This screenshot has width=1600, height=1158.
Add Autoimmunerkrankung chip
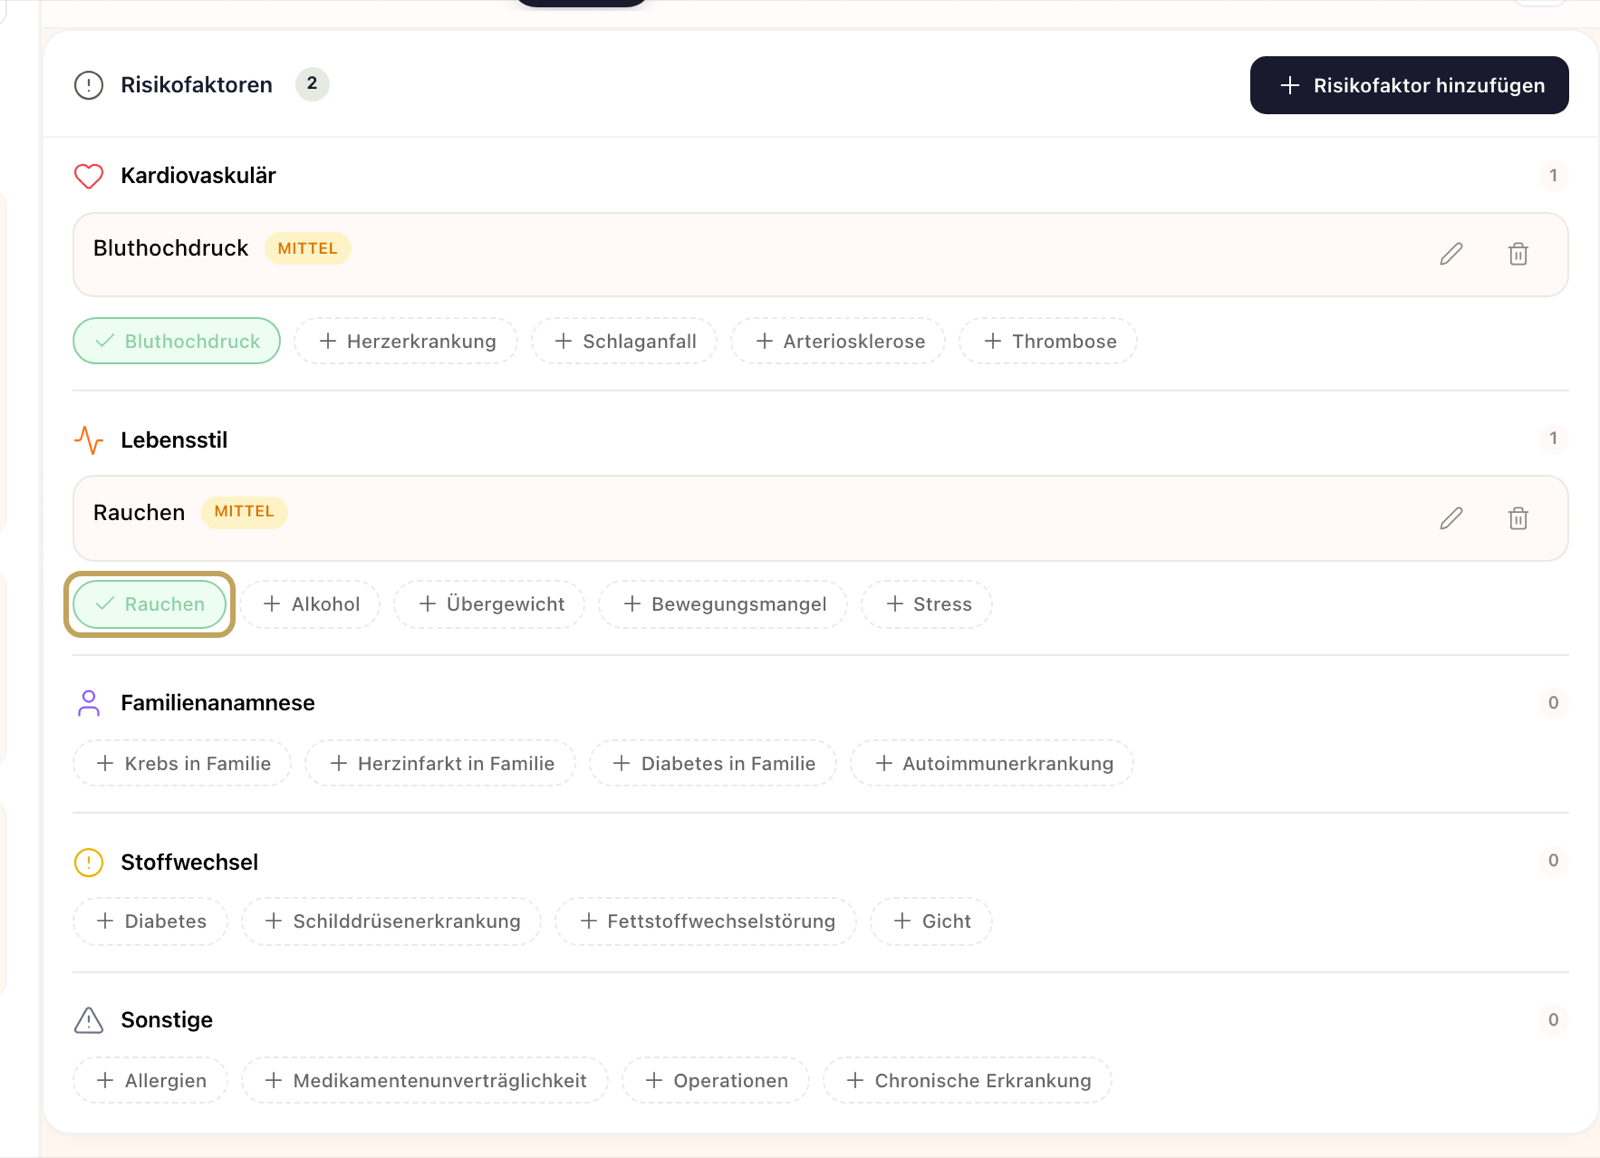pyautogui.click(x=992, y=763)
